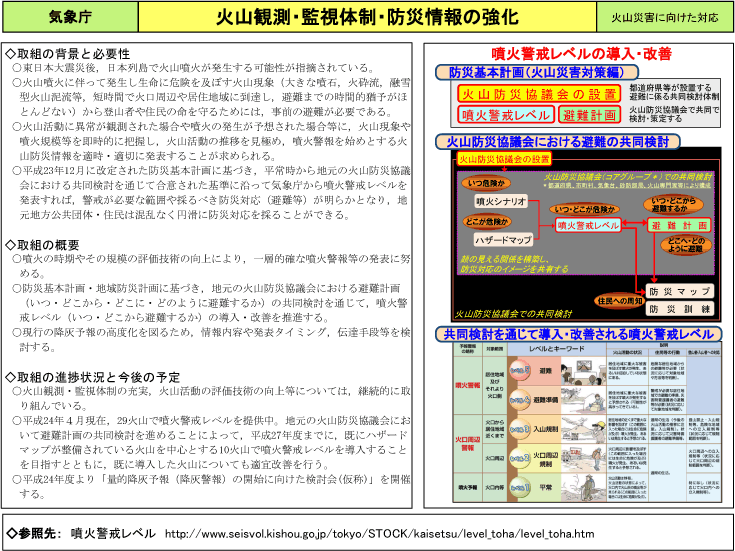Click the 防災マップ box
The image size is (735, 551).
pyautogui.click(x=680, y=292)
